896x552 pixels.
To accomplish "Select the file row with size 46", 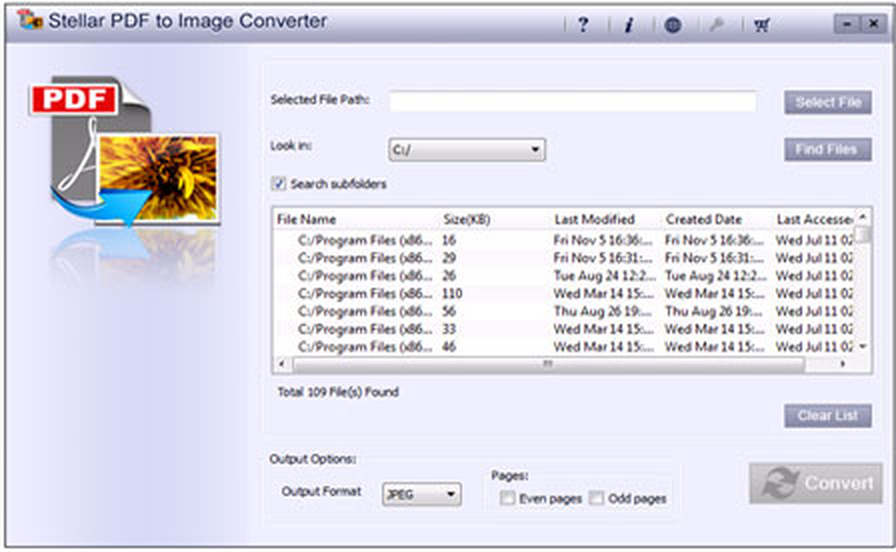I will coord(564,346).
